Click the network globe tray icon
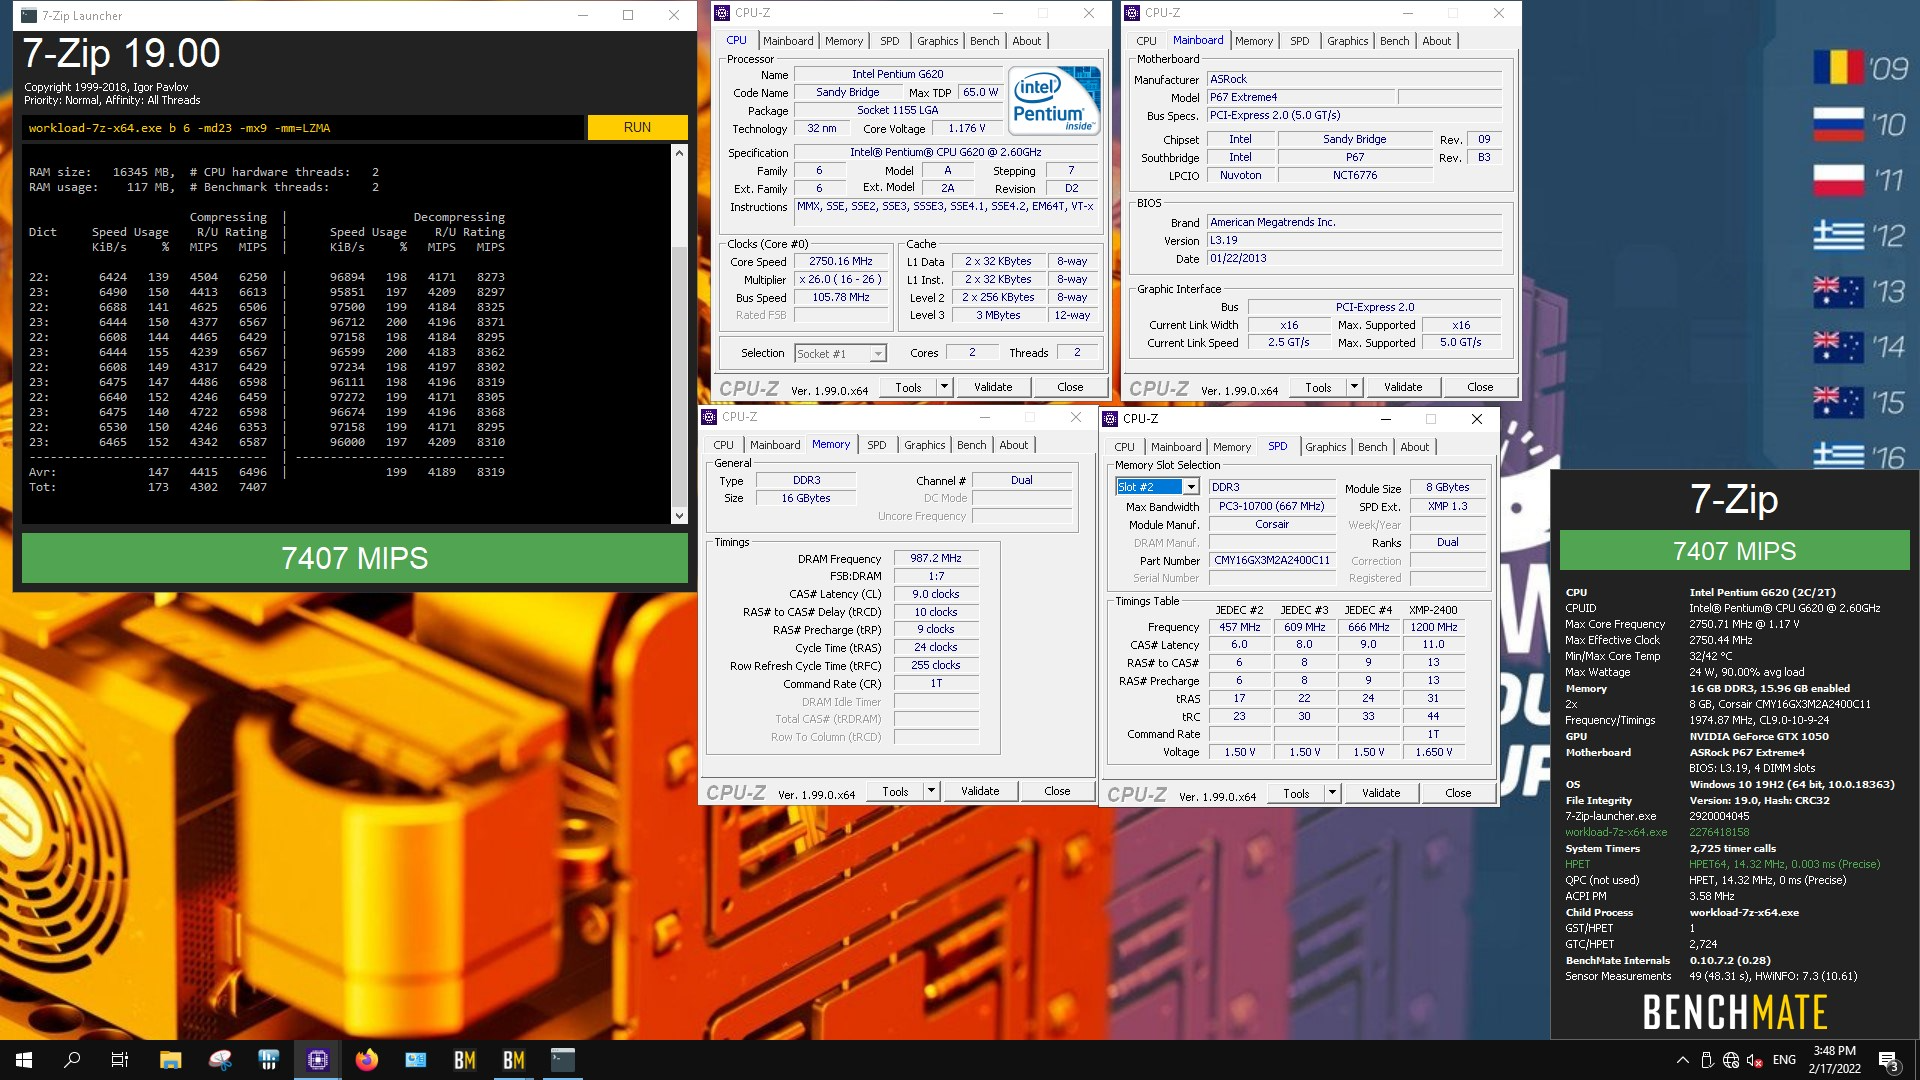The image size is (1920, 1080). pos(1731,1060)
